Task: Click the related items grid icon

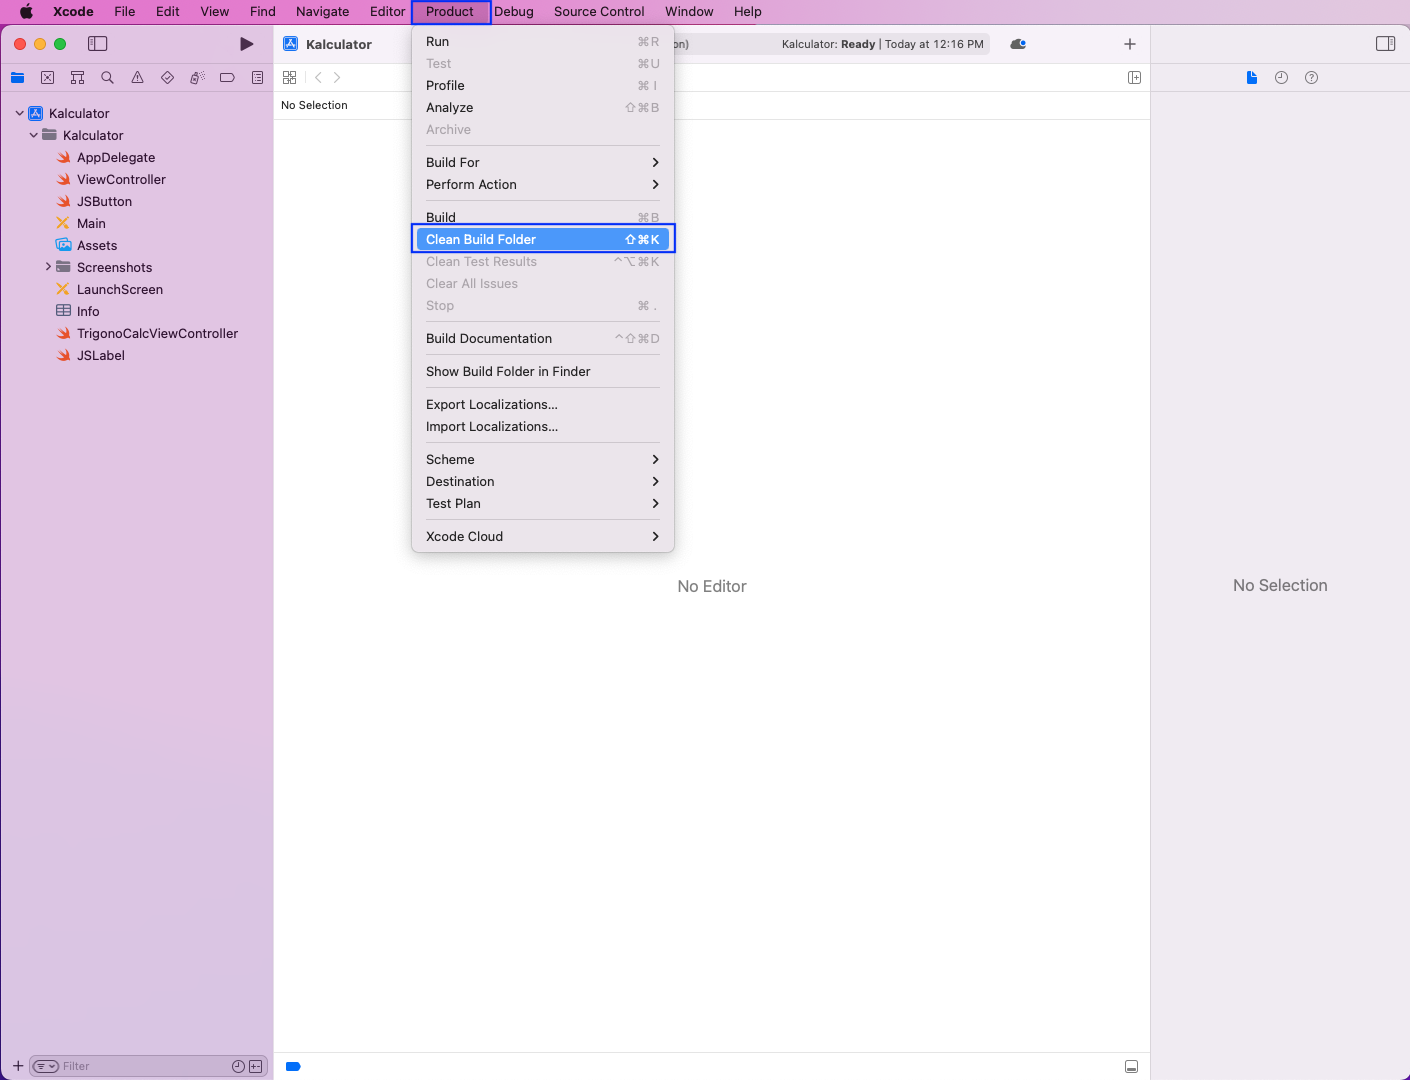Action: [289, 77]
